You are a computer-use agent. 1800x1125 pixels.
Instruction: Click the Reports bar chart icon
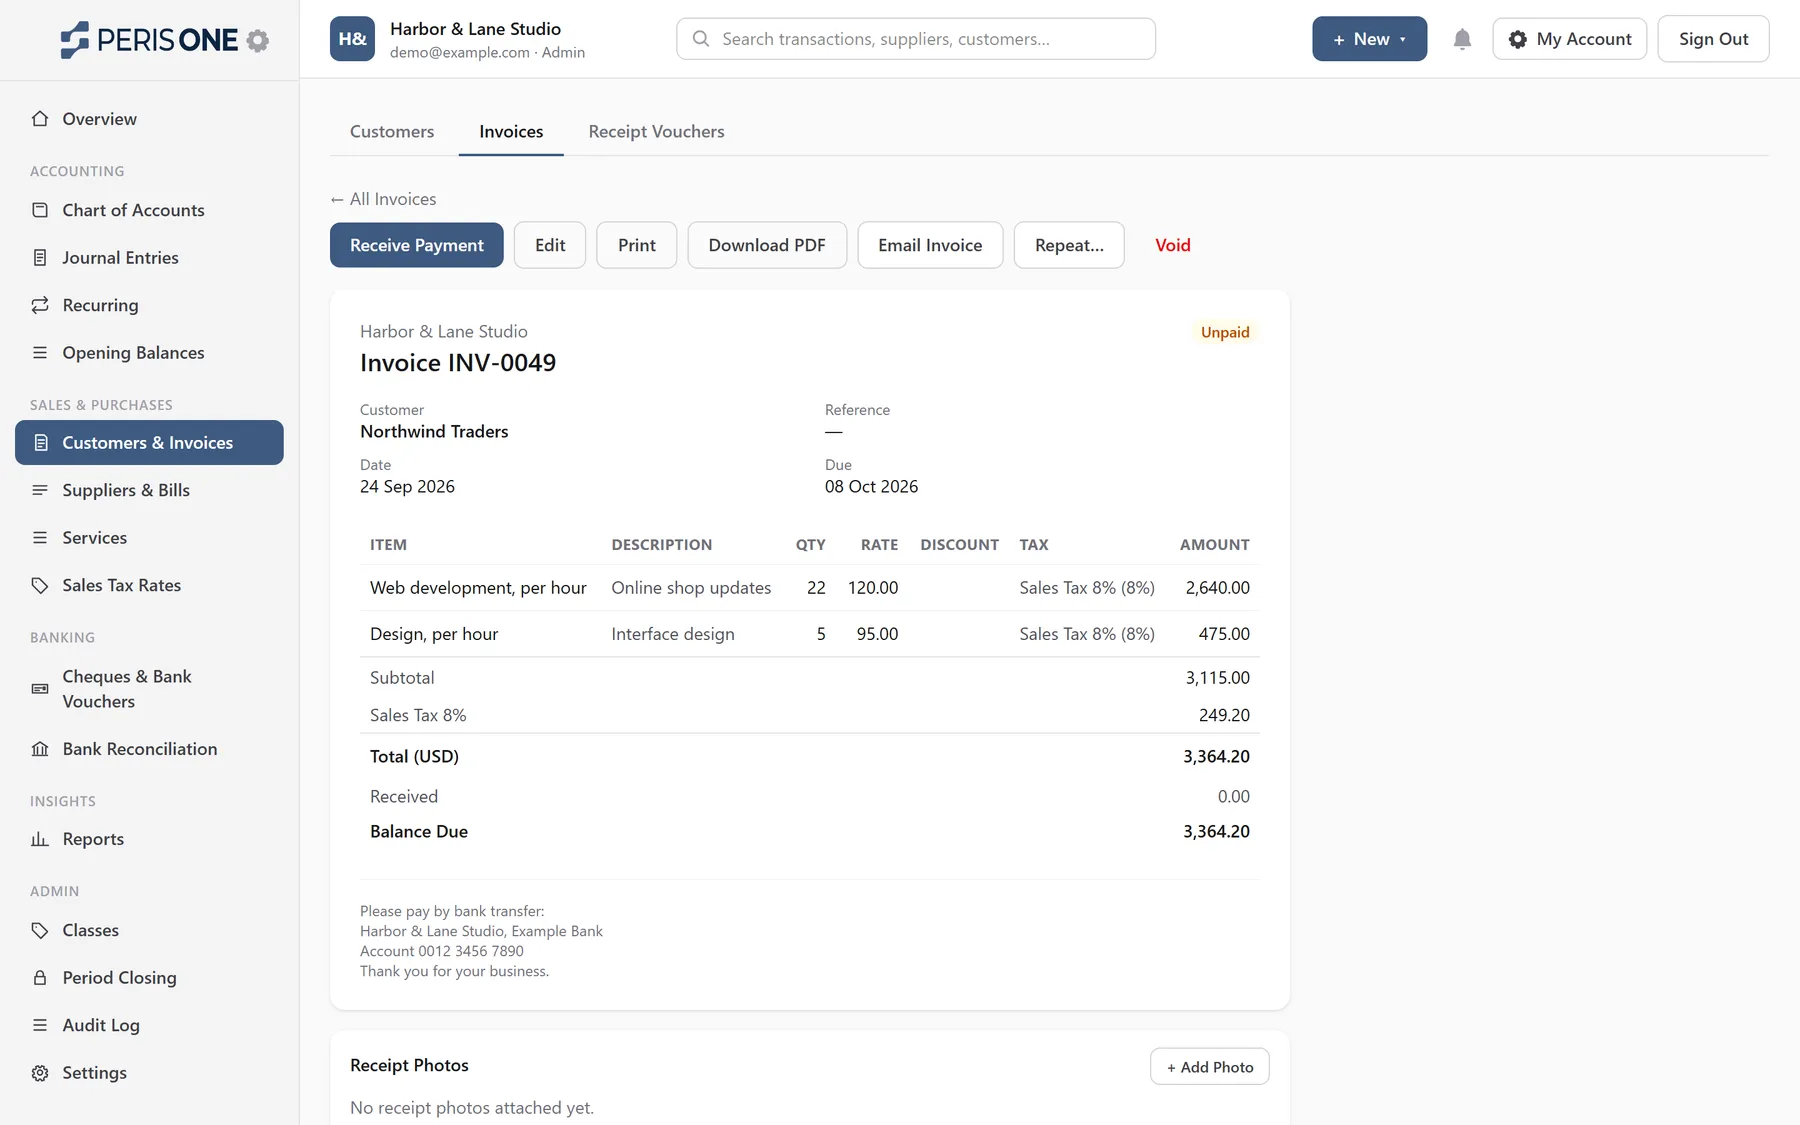pos(40,839)
